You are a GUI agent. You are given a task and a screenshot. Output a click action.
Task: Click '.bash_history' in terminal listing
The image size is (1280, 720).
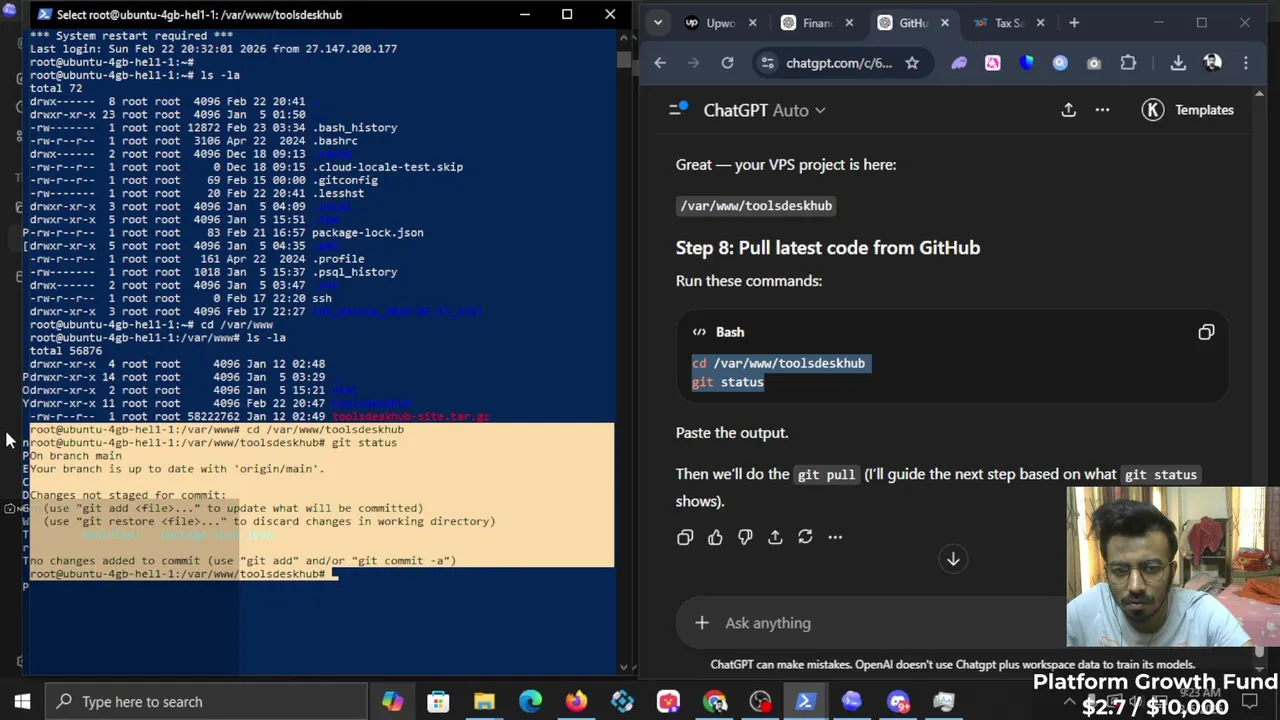355,128
